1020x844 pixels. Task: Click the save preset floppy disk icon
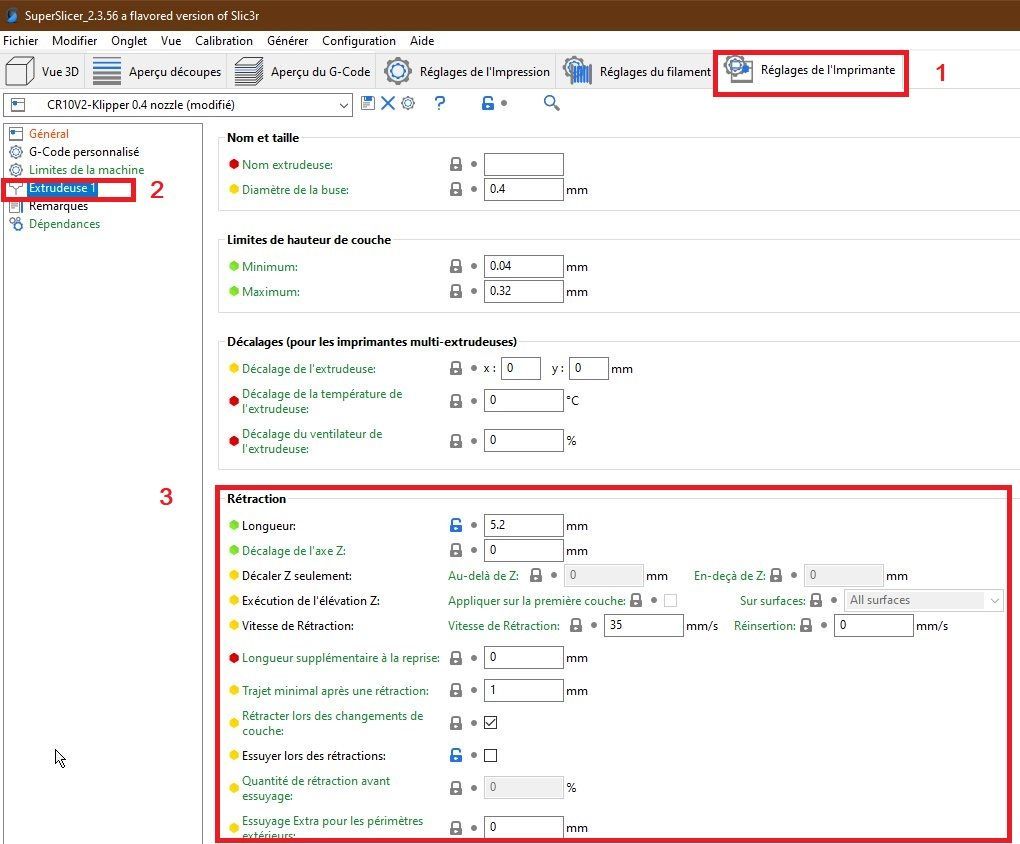pyautogui.click(x=368, y=103)
